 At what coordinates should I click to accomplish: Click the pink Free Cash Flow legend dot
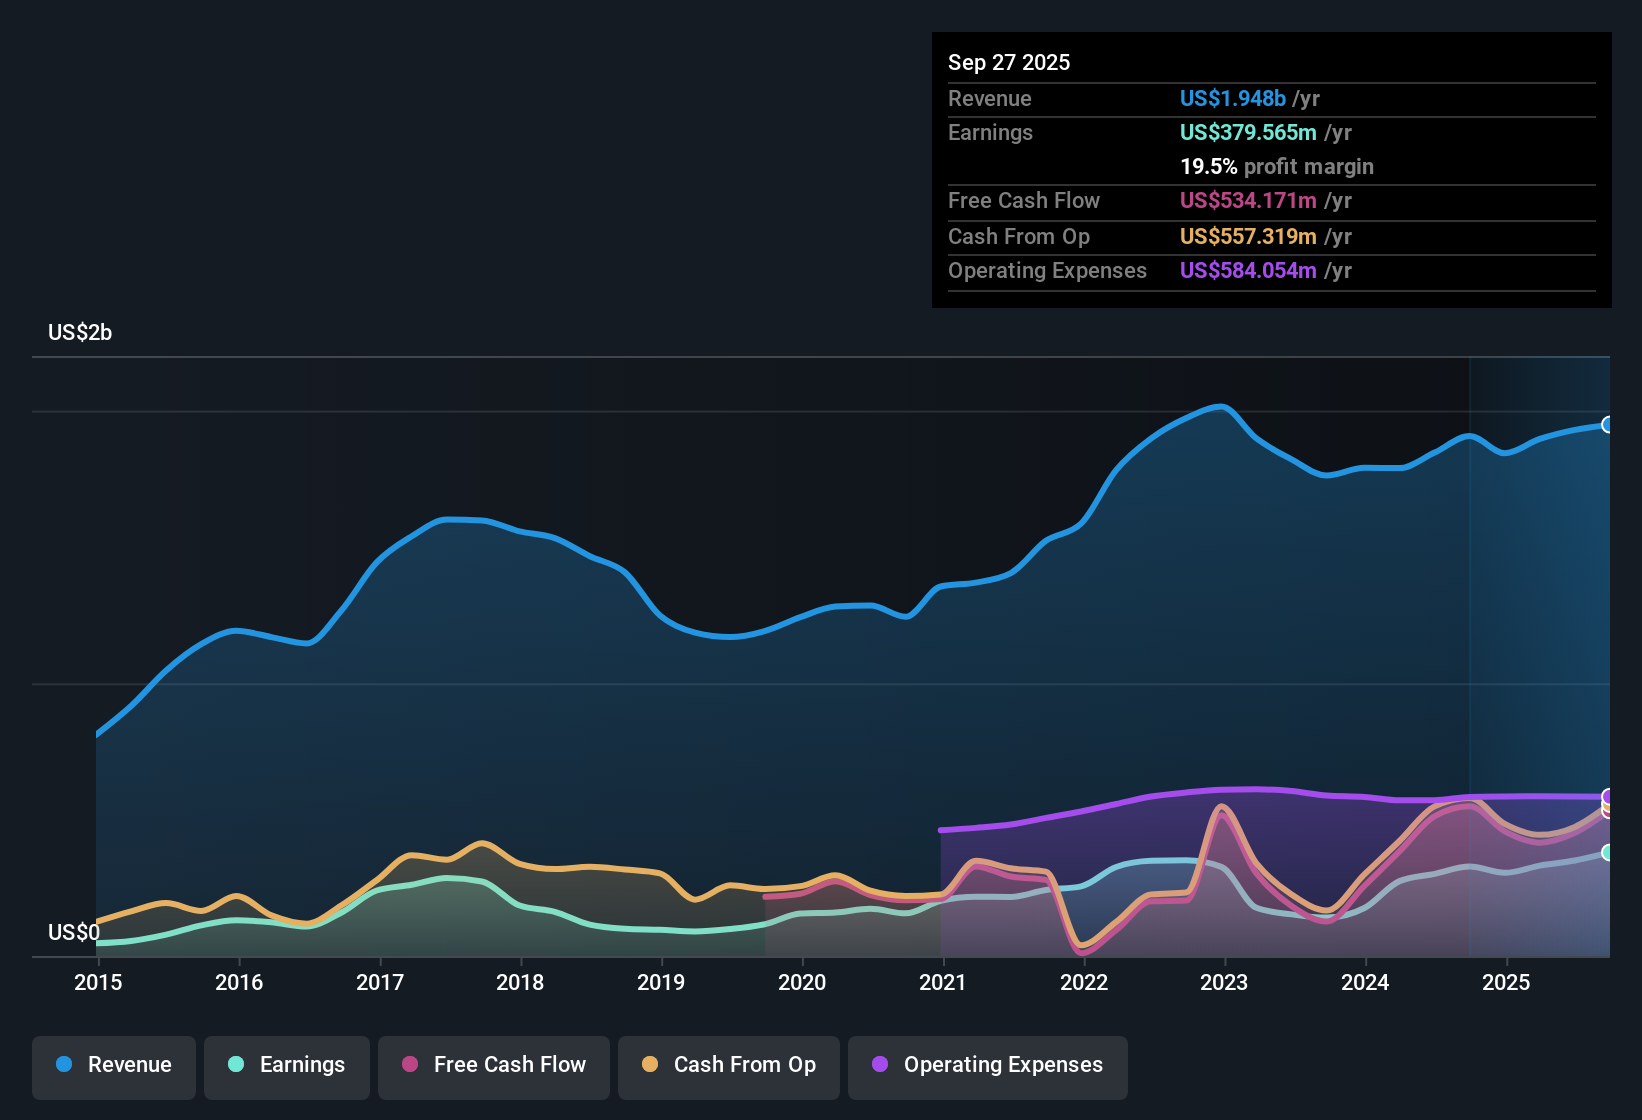[x=410, y=1064]
